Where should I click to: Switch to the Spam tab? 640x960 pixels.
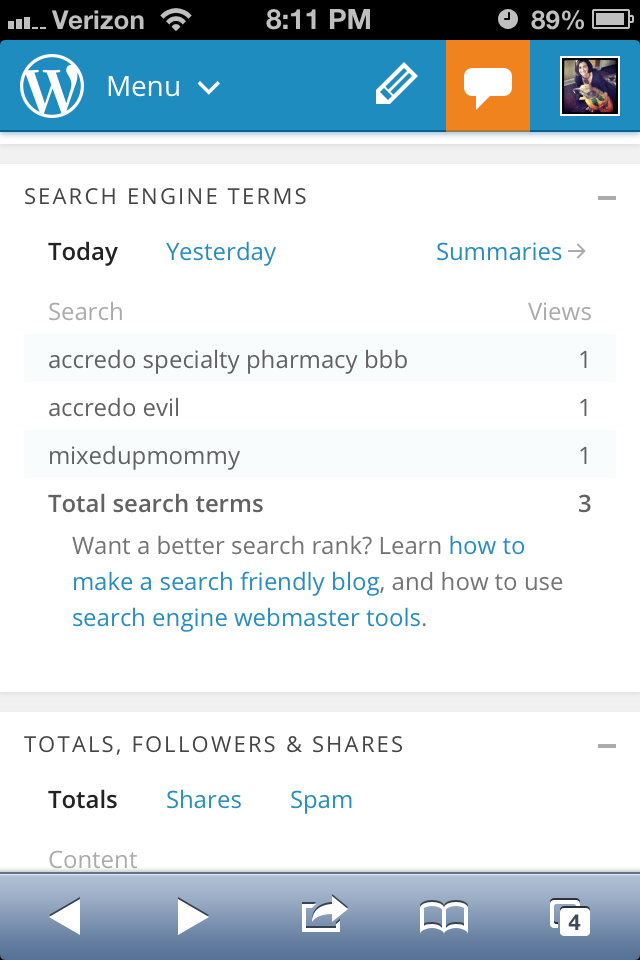pos(321,800)
